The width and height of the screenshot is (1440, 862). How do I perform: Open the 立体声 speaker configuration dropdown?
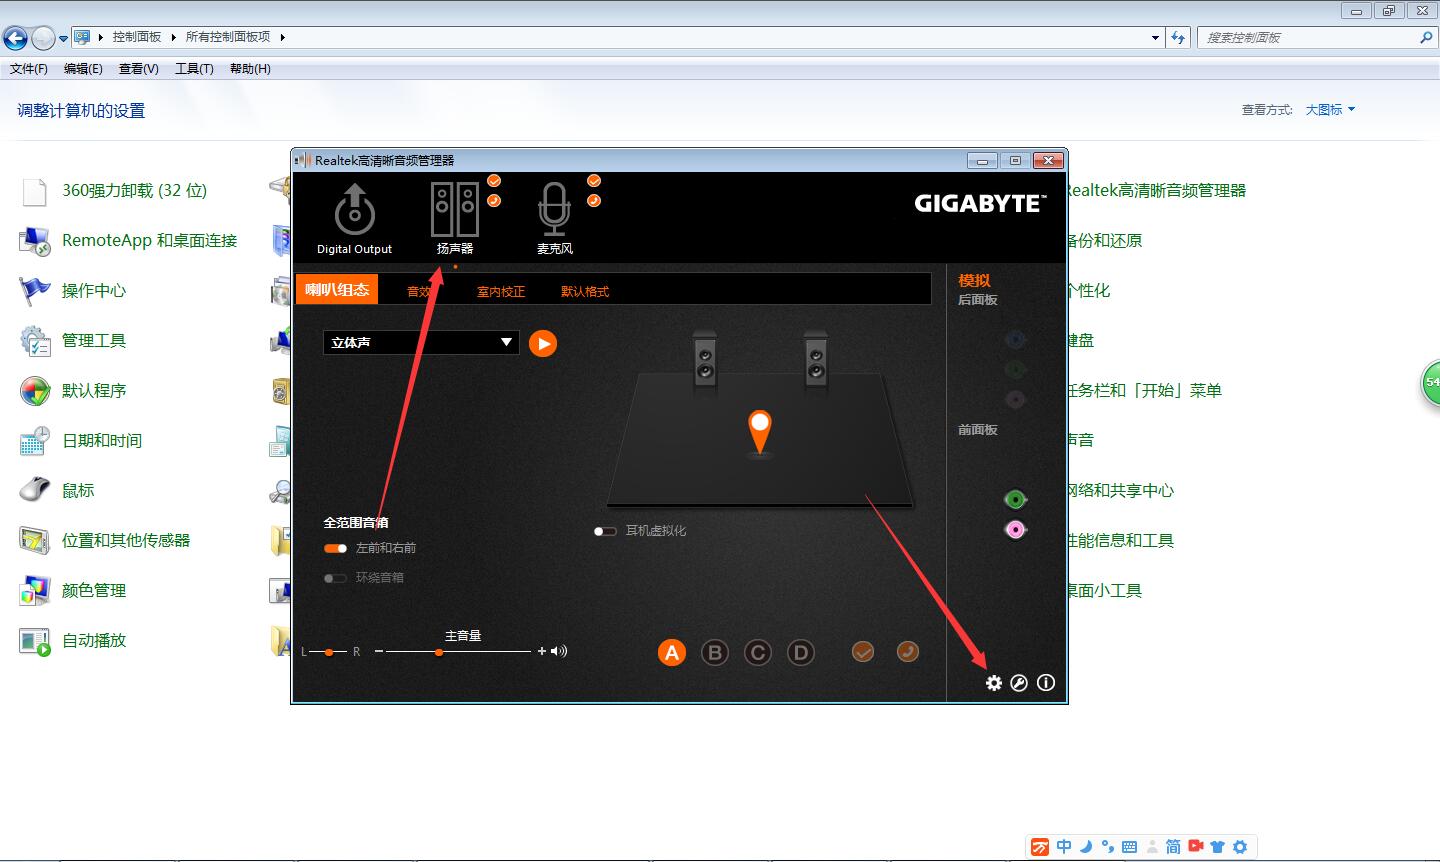(x=421, y=342)
